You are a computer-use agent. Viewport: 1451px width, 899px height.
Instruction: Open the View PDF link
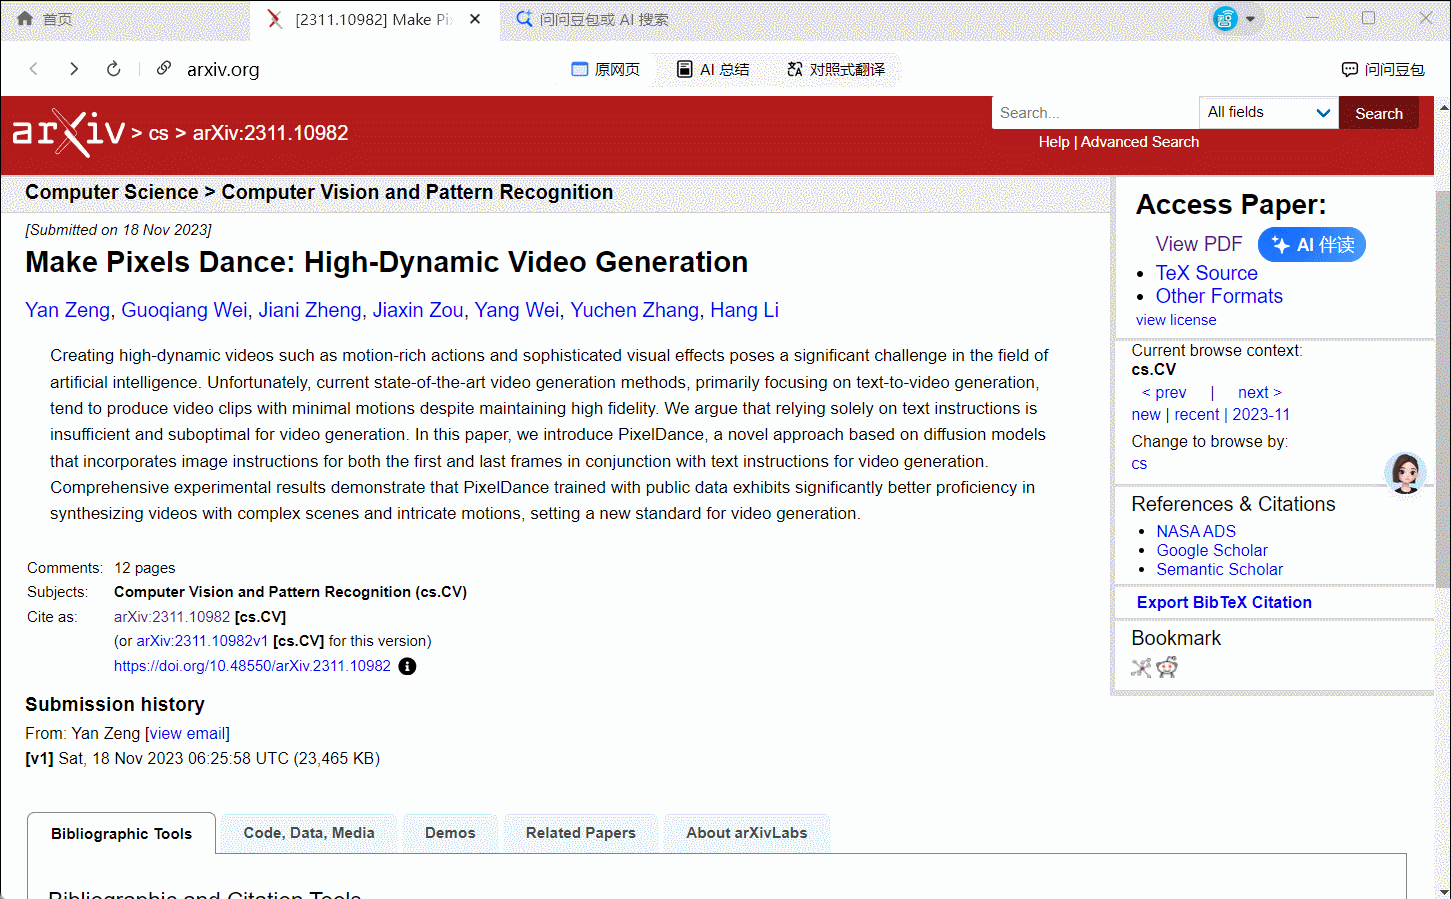point(1198,244)
